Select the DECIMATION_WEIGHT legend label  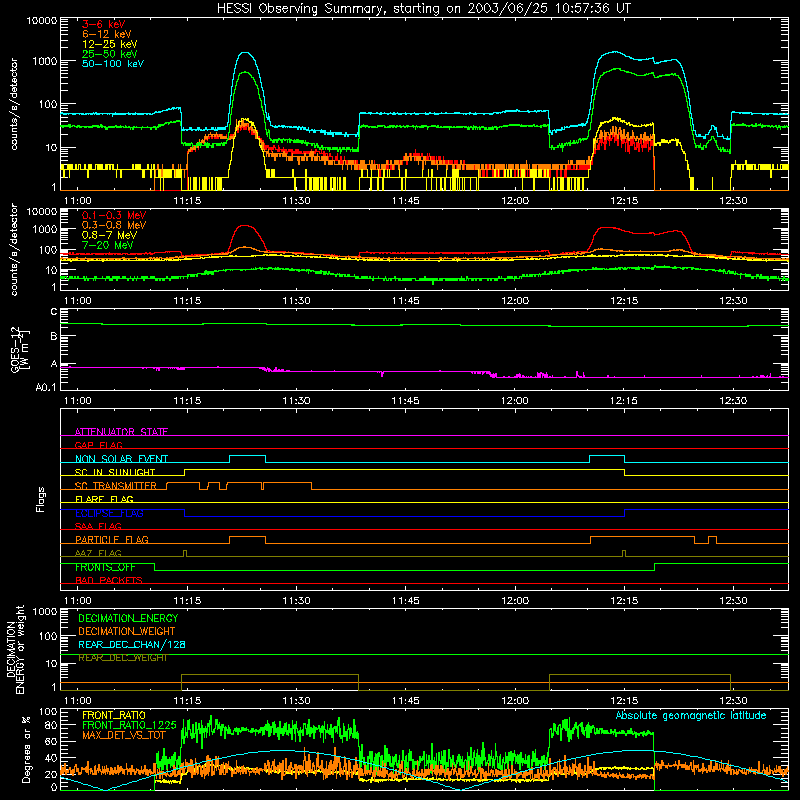127,631
